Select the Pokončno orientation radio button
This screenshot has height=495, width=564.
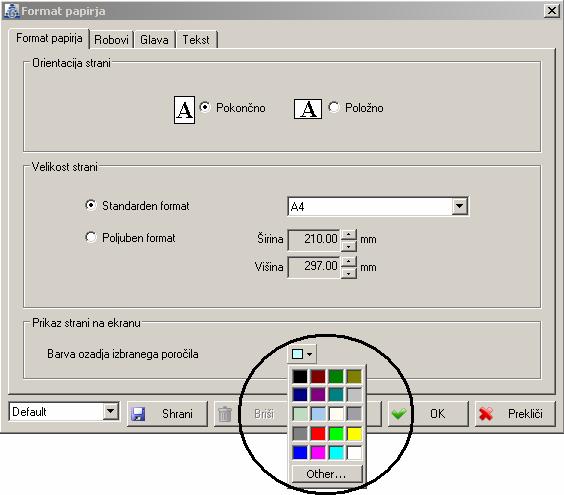coord(205,107)
